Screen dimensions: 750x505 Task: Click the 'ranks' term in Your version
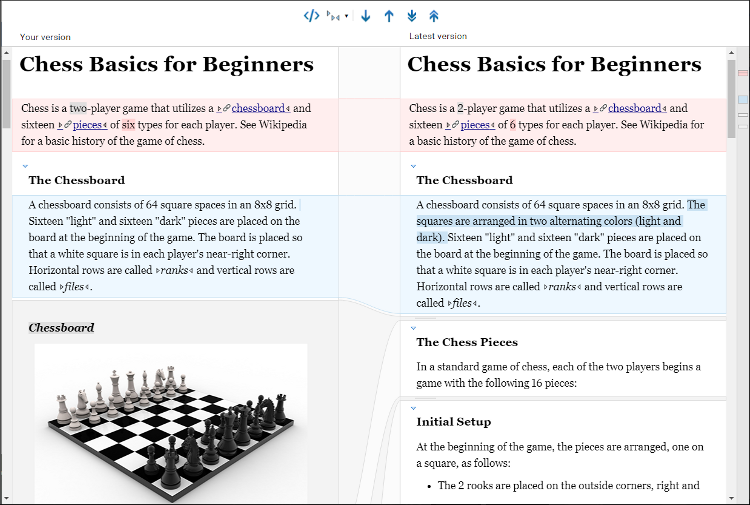coord(175,270)
